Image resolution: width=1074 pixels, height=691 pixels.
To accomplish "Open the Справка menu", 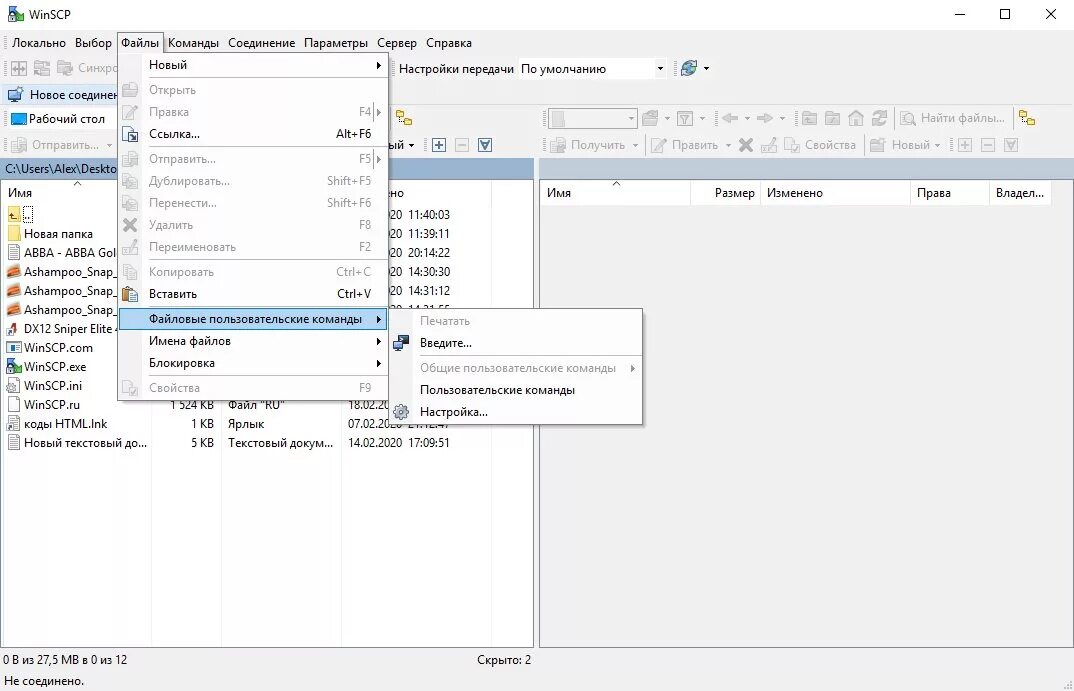I will point(449,42).
